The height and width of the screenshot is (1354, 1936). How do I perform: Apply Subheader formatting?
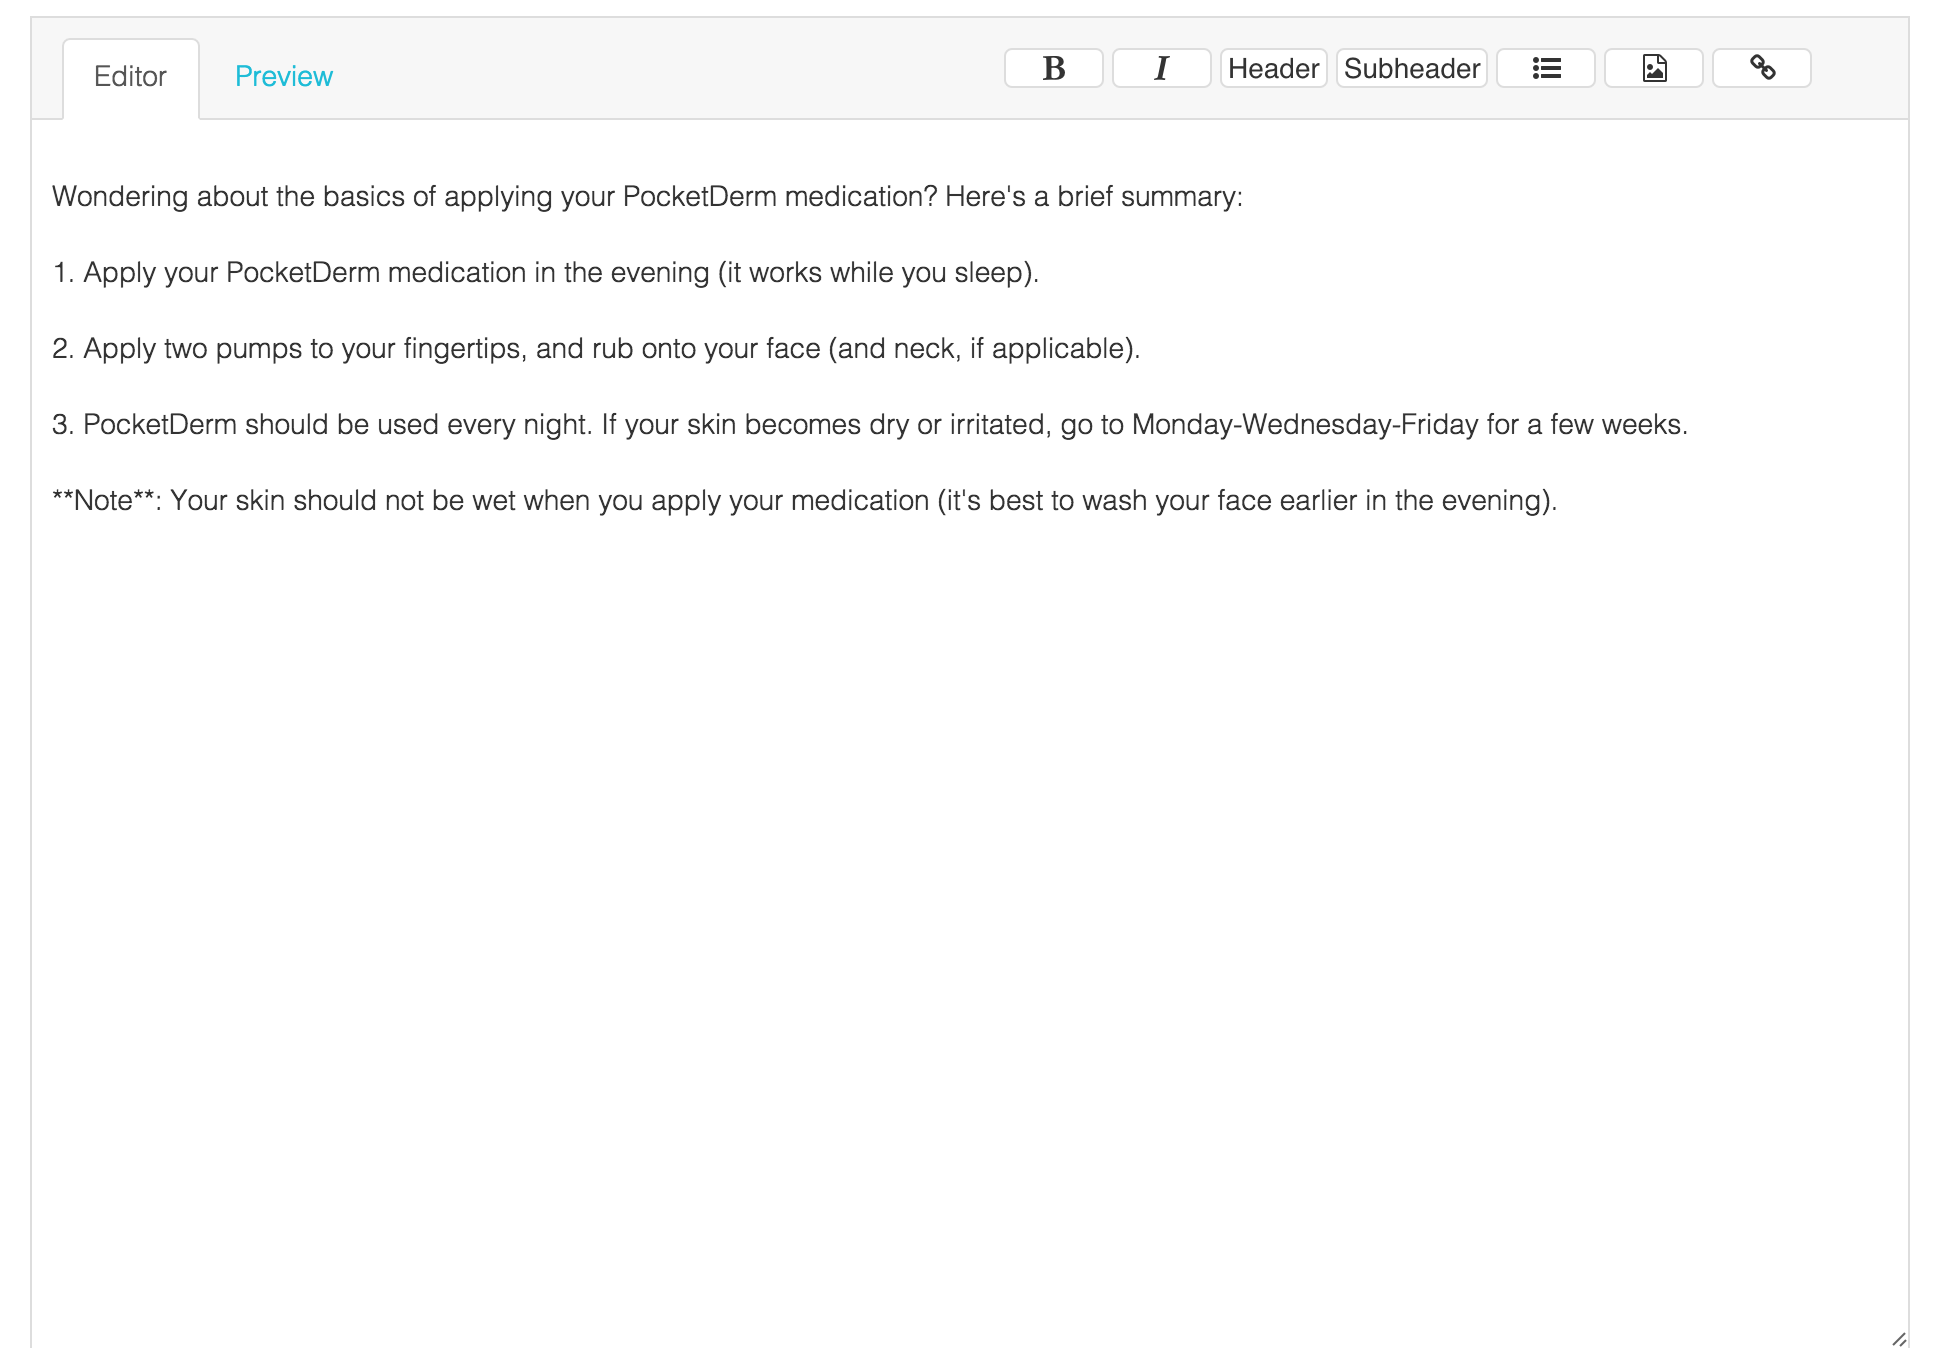click(1411, 68)
